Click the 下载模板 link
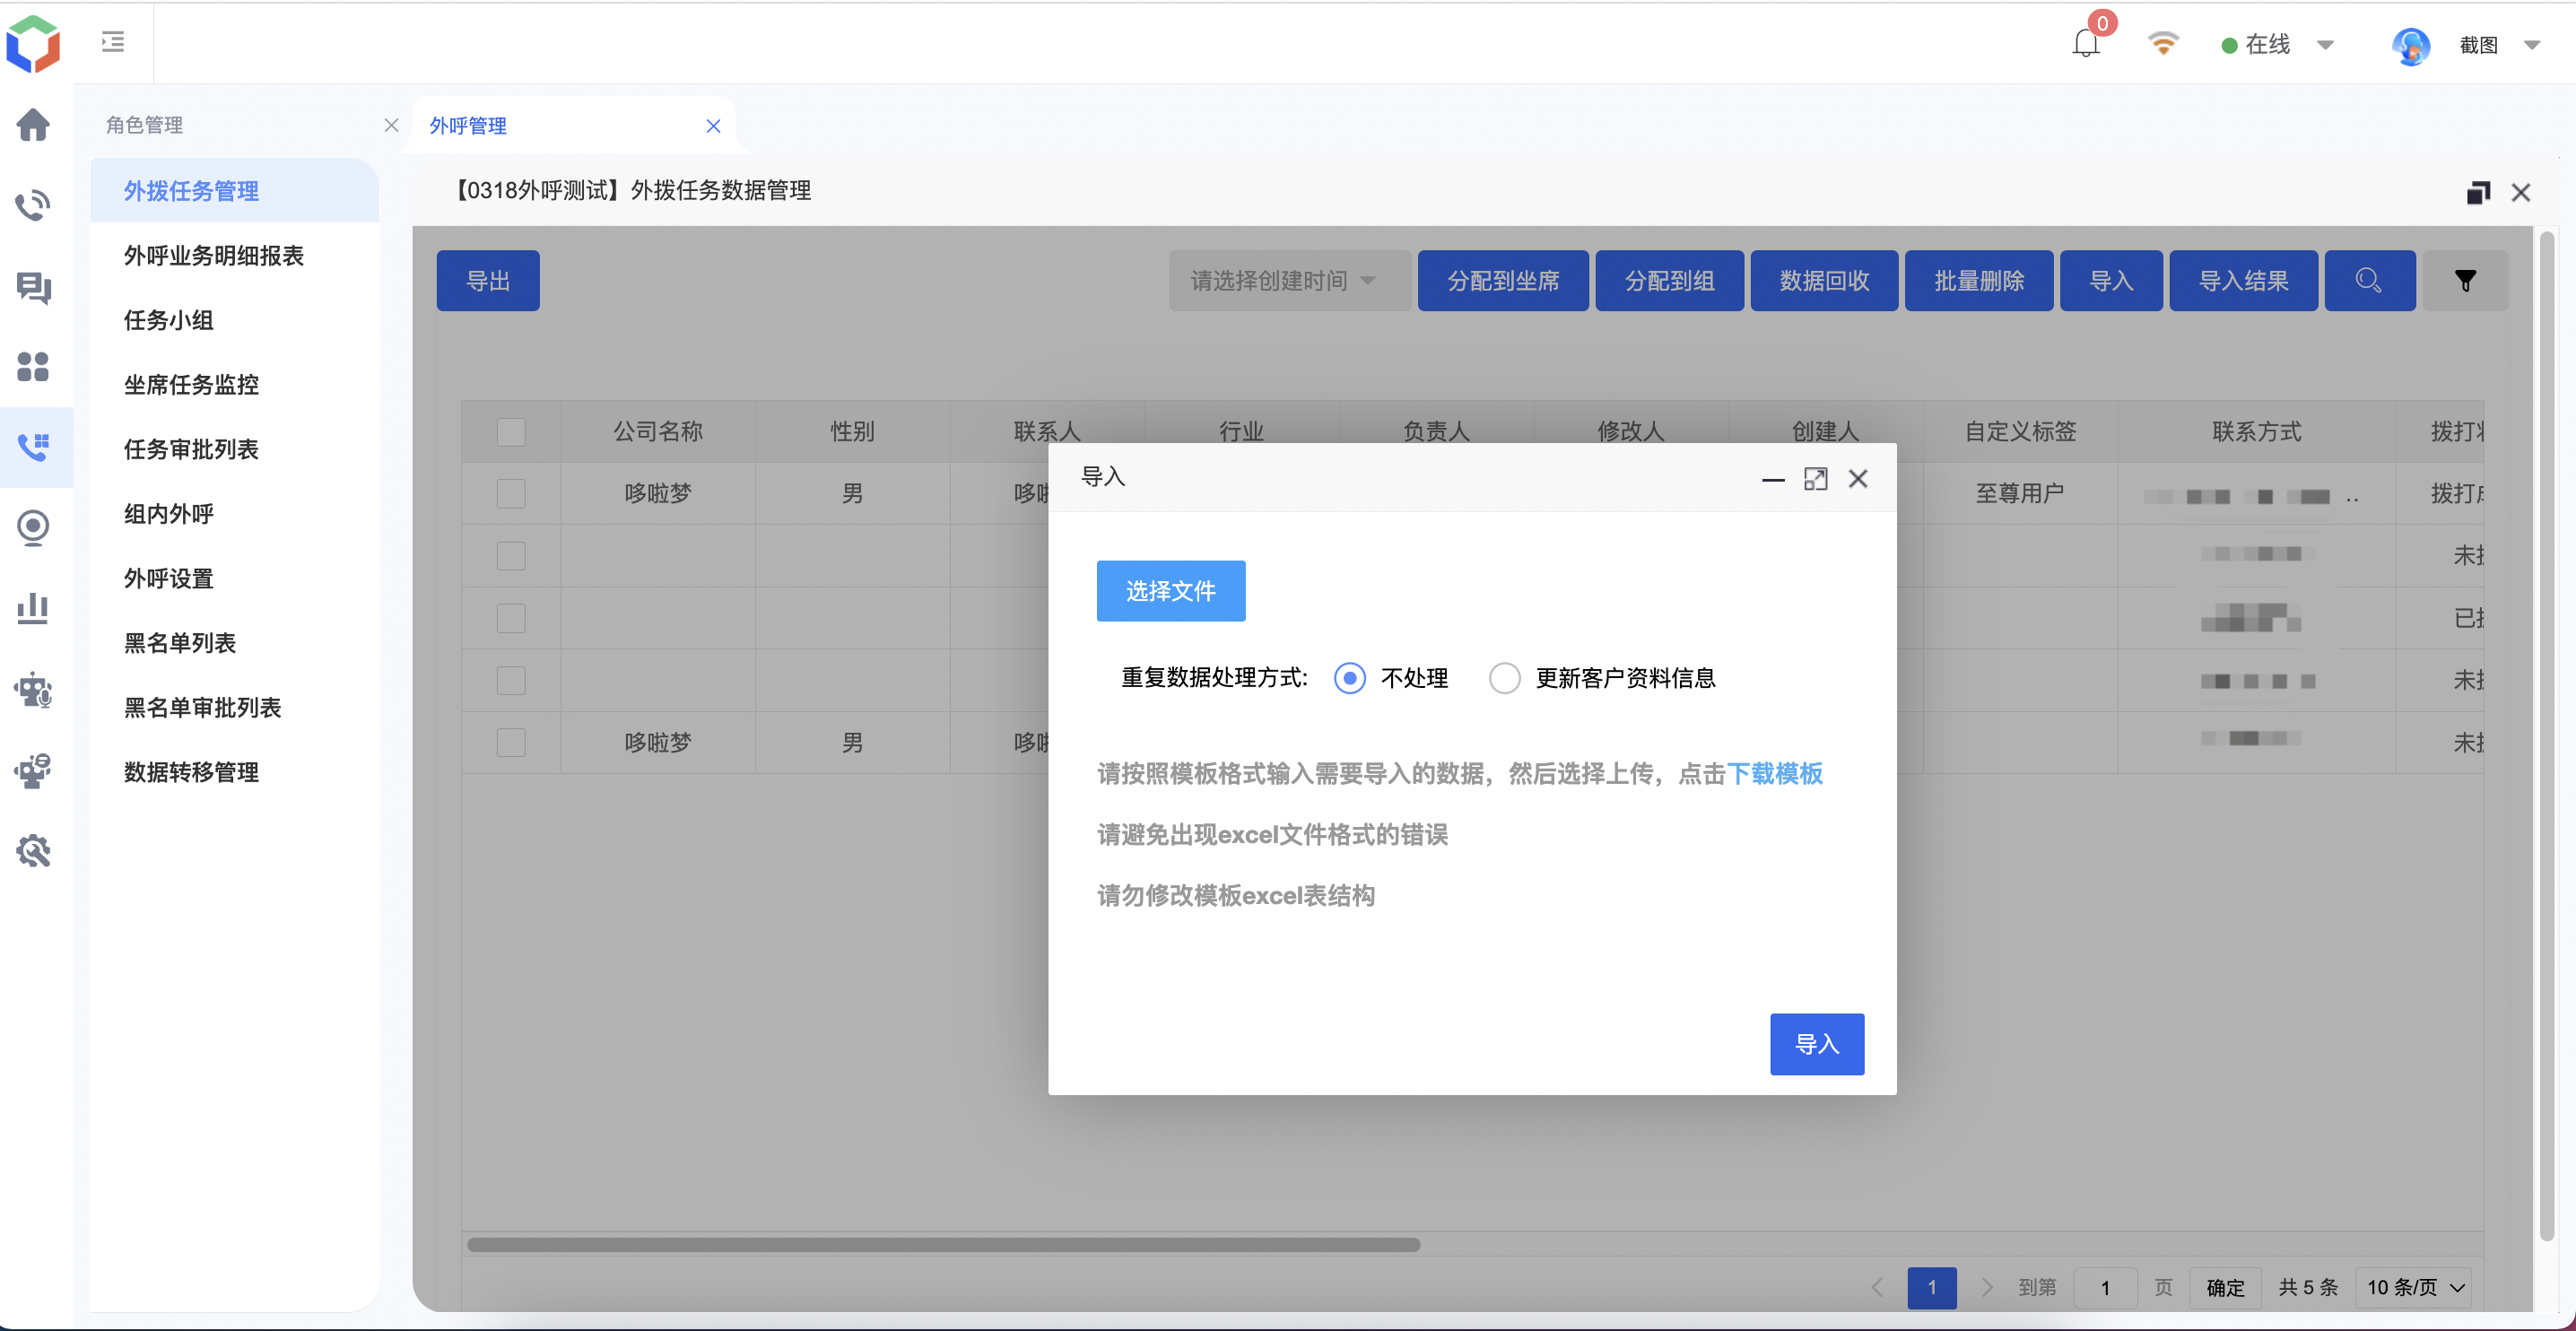The width and height of the screenshot is (2576, 1331). click(1775, 773)
